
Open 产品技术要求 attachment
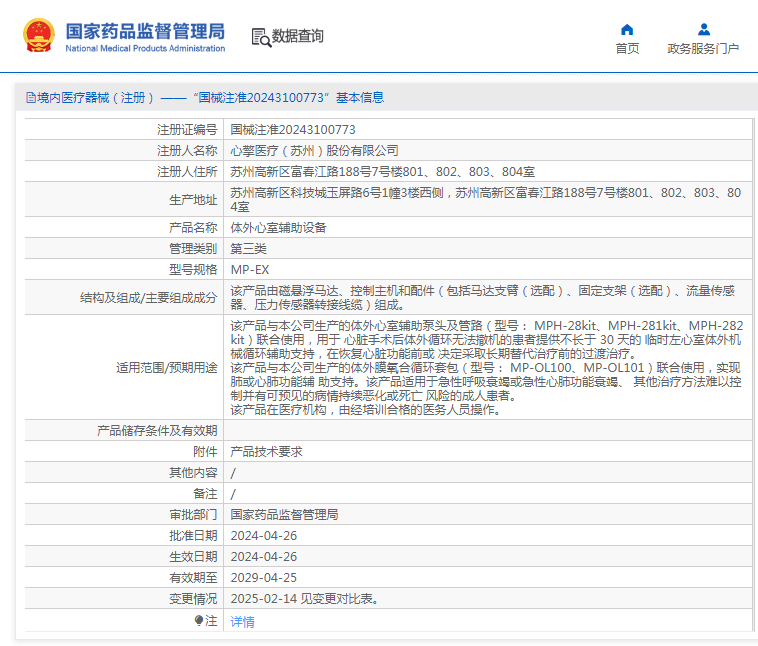[x=266, y=452]
